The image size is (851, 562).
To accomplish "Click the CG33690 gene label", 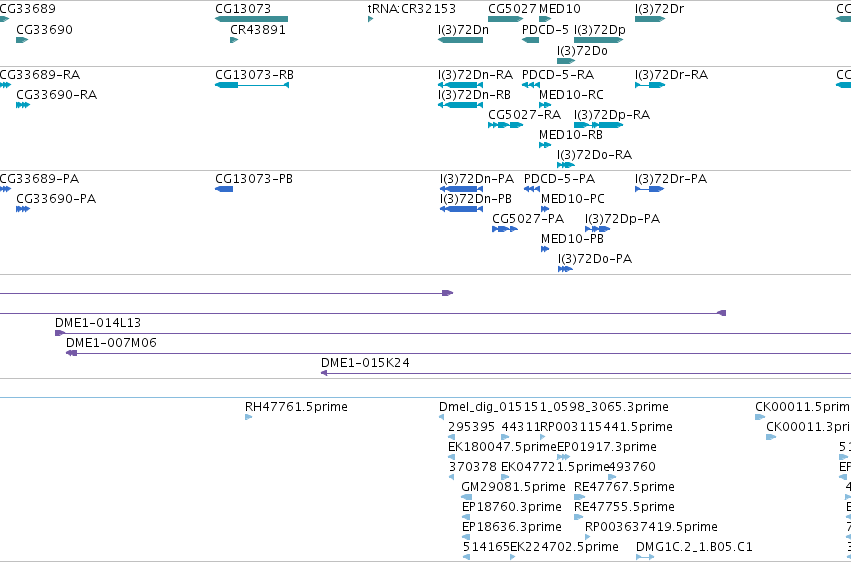I will click(x=45, y=30).
